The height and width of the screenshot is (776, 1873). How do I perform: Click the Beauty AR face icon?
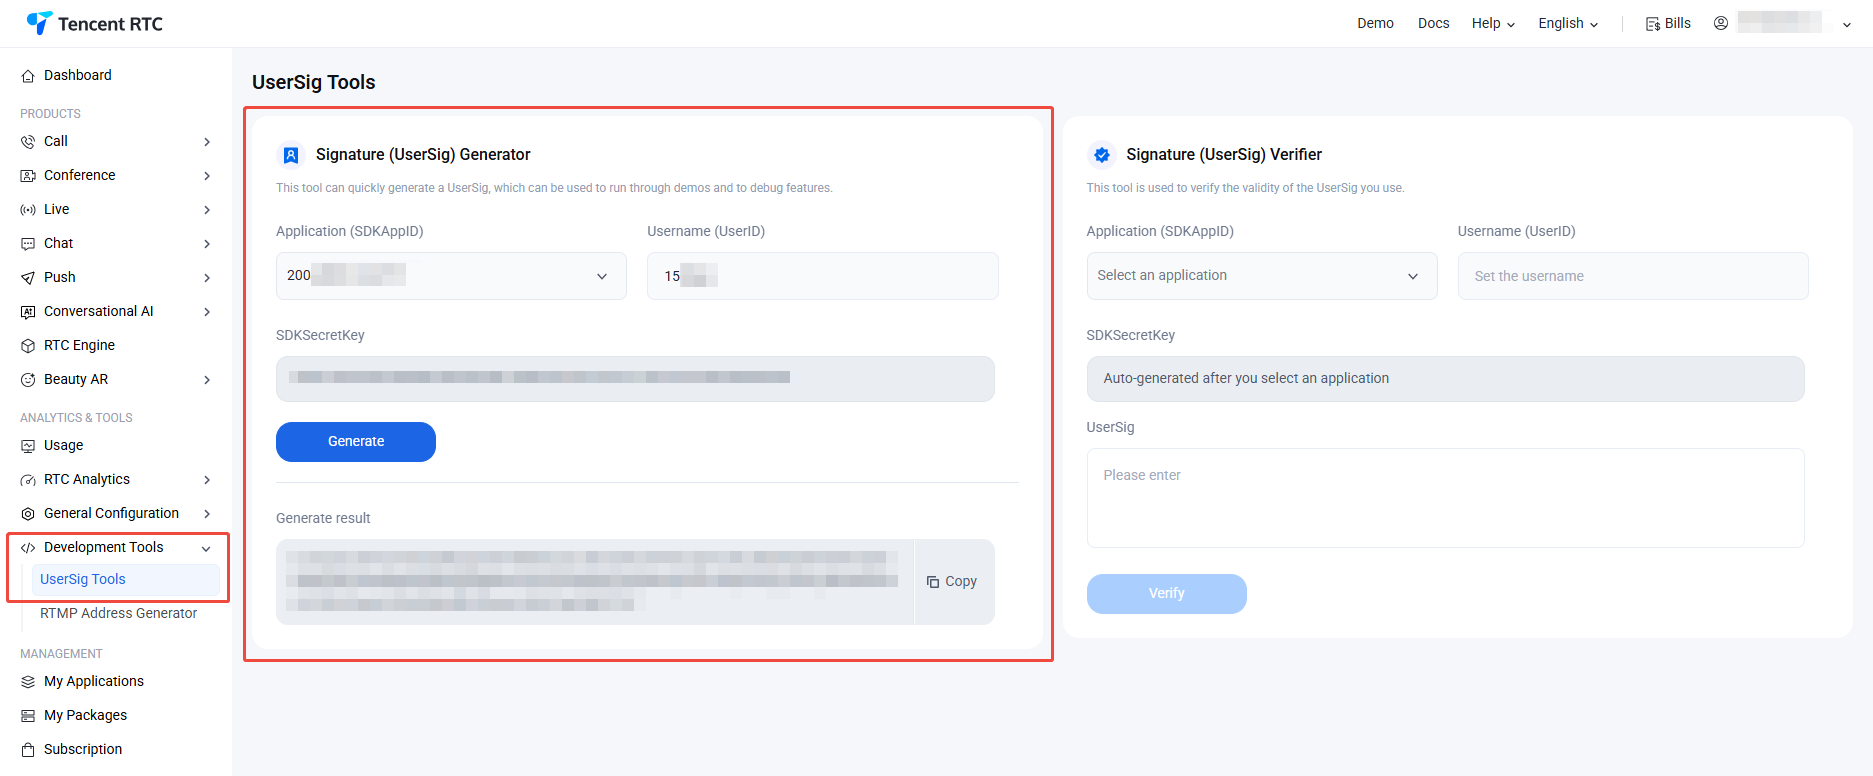coord(28,380)
